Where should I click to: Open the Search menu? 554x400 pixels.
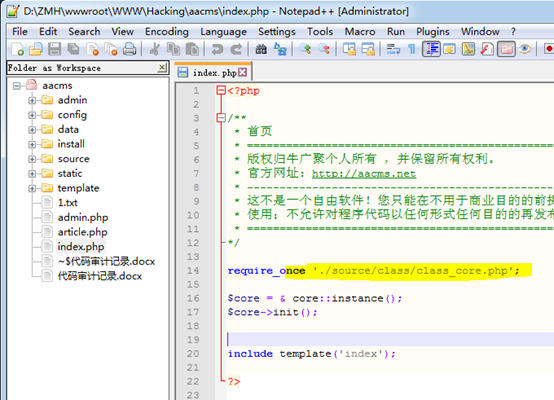click(x=84, y=32)
